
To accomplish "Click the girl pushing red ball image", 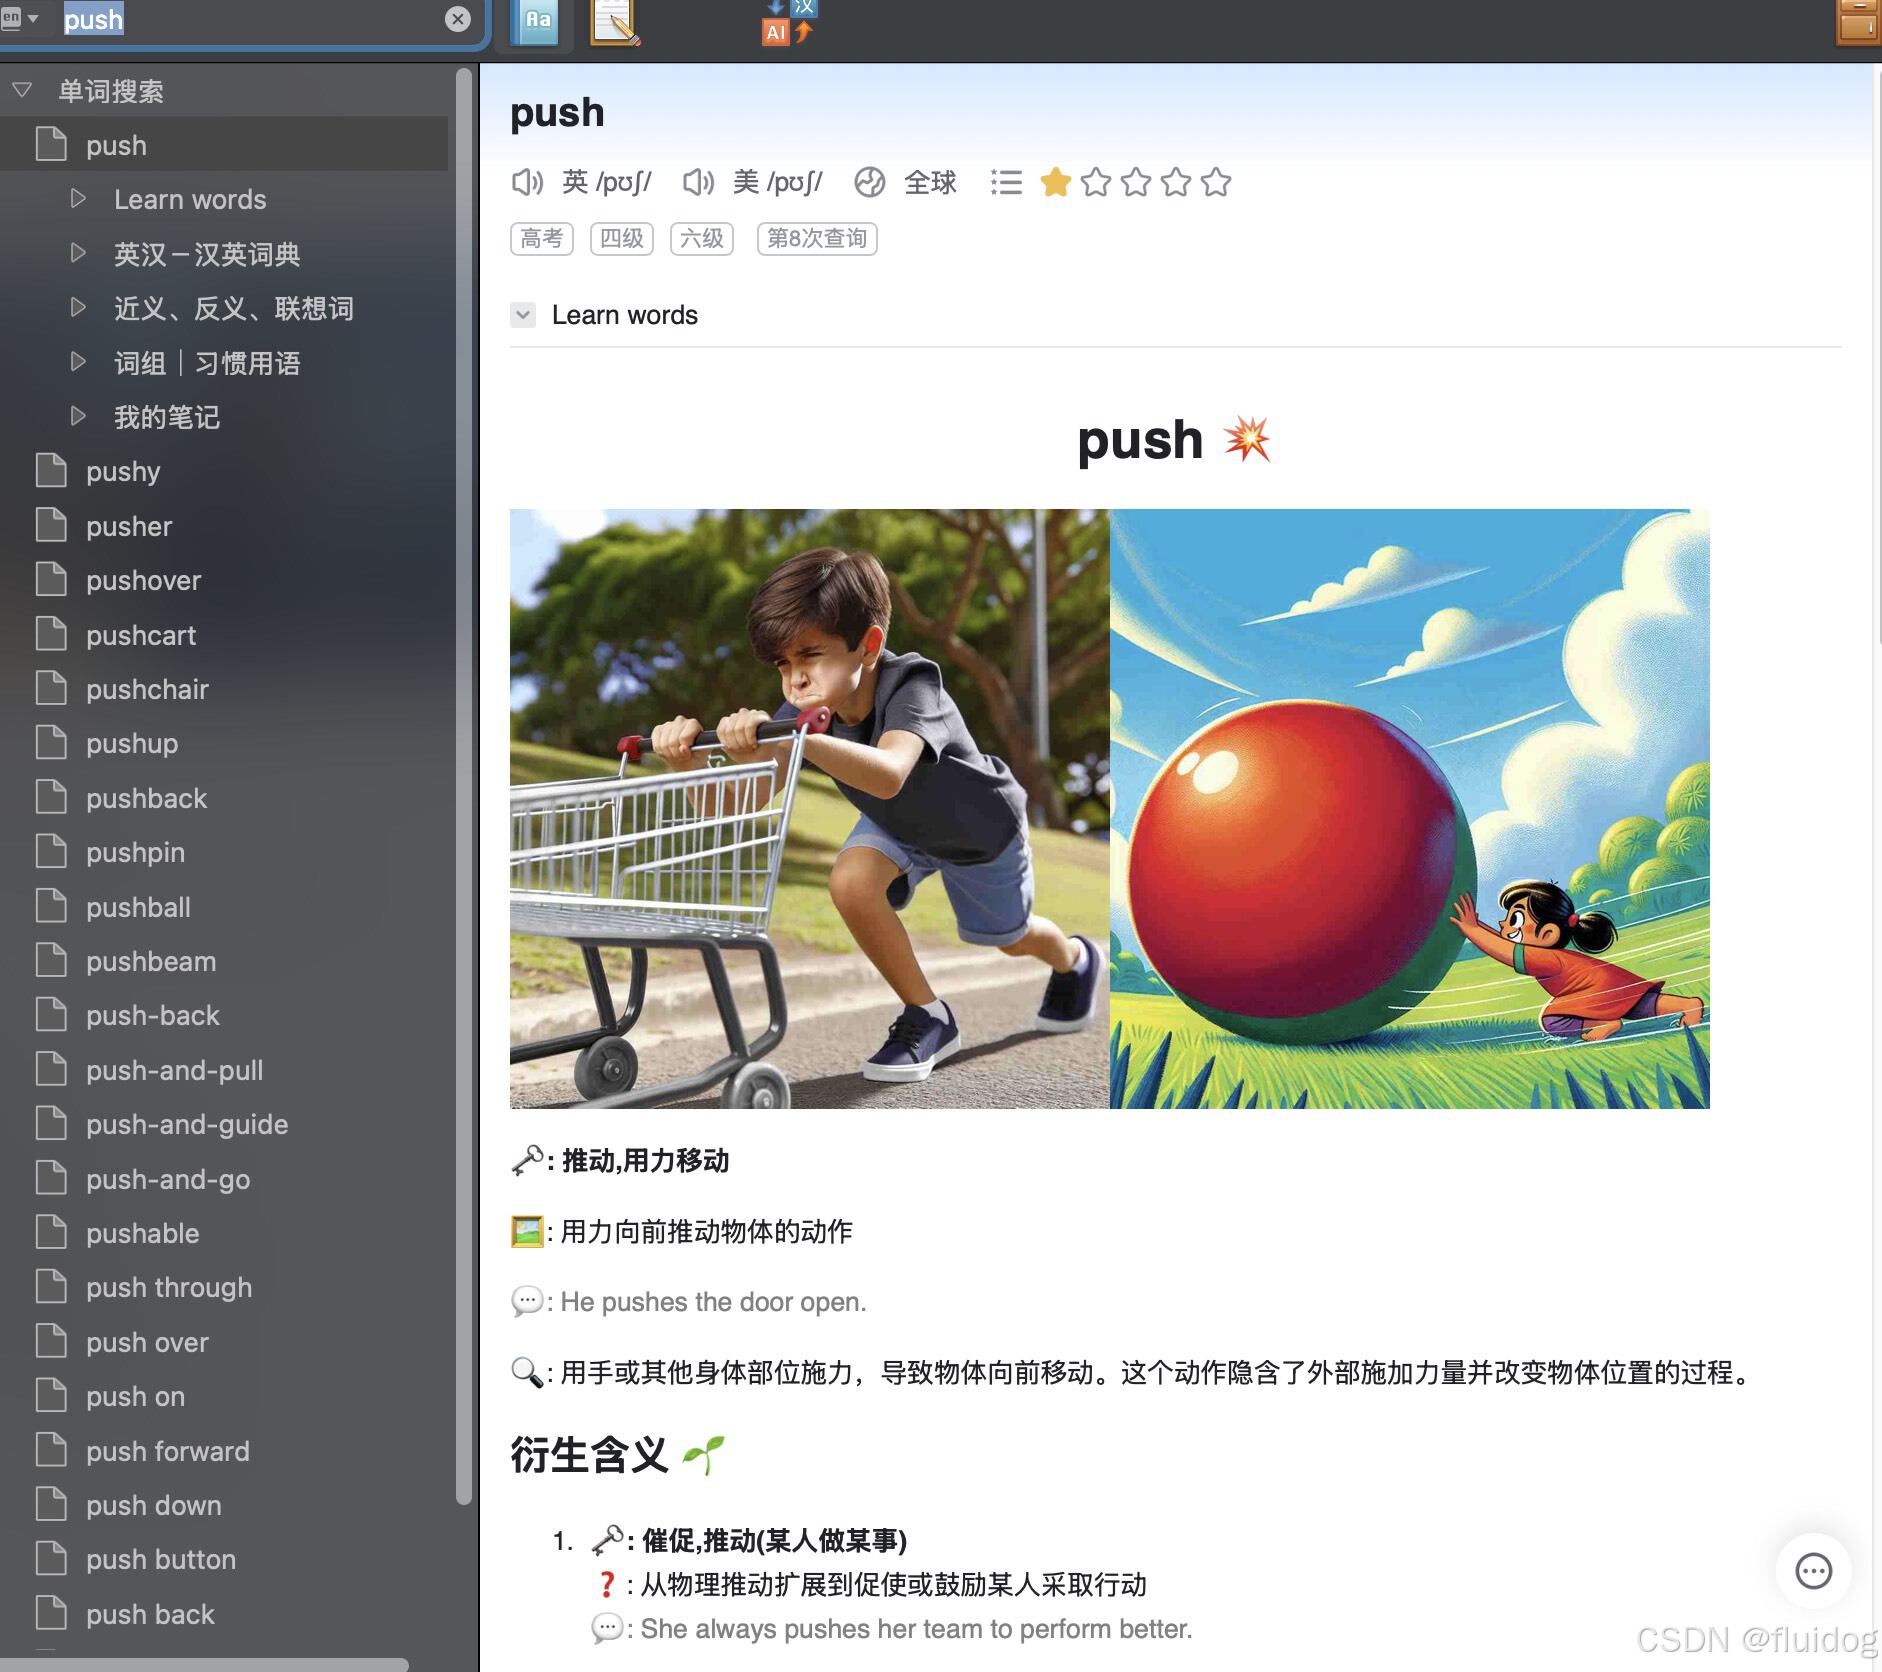I will click(x=1410, y=809).
